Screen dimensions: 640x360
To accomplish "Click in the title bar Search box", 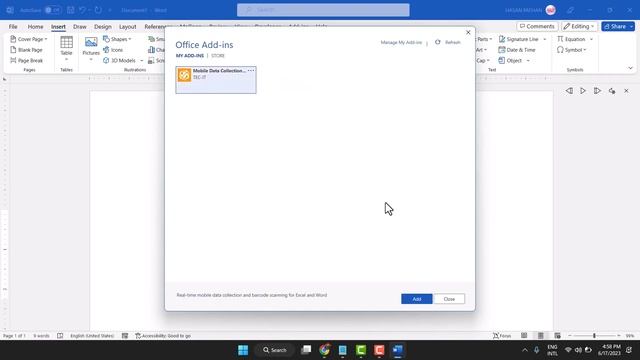I will click(x=323, y=10).
